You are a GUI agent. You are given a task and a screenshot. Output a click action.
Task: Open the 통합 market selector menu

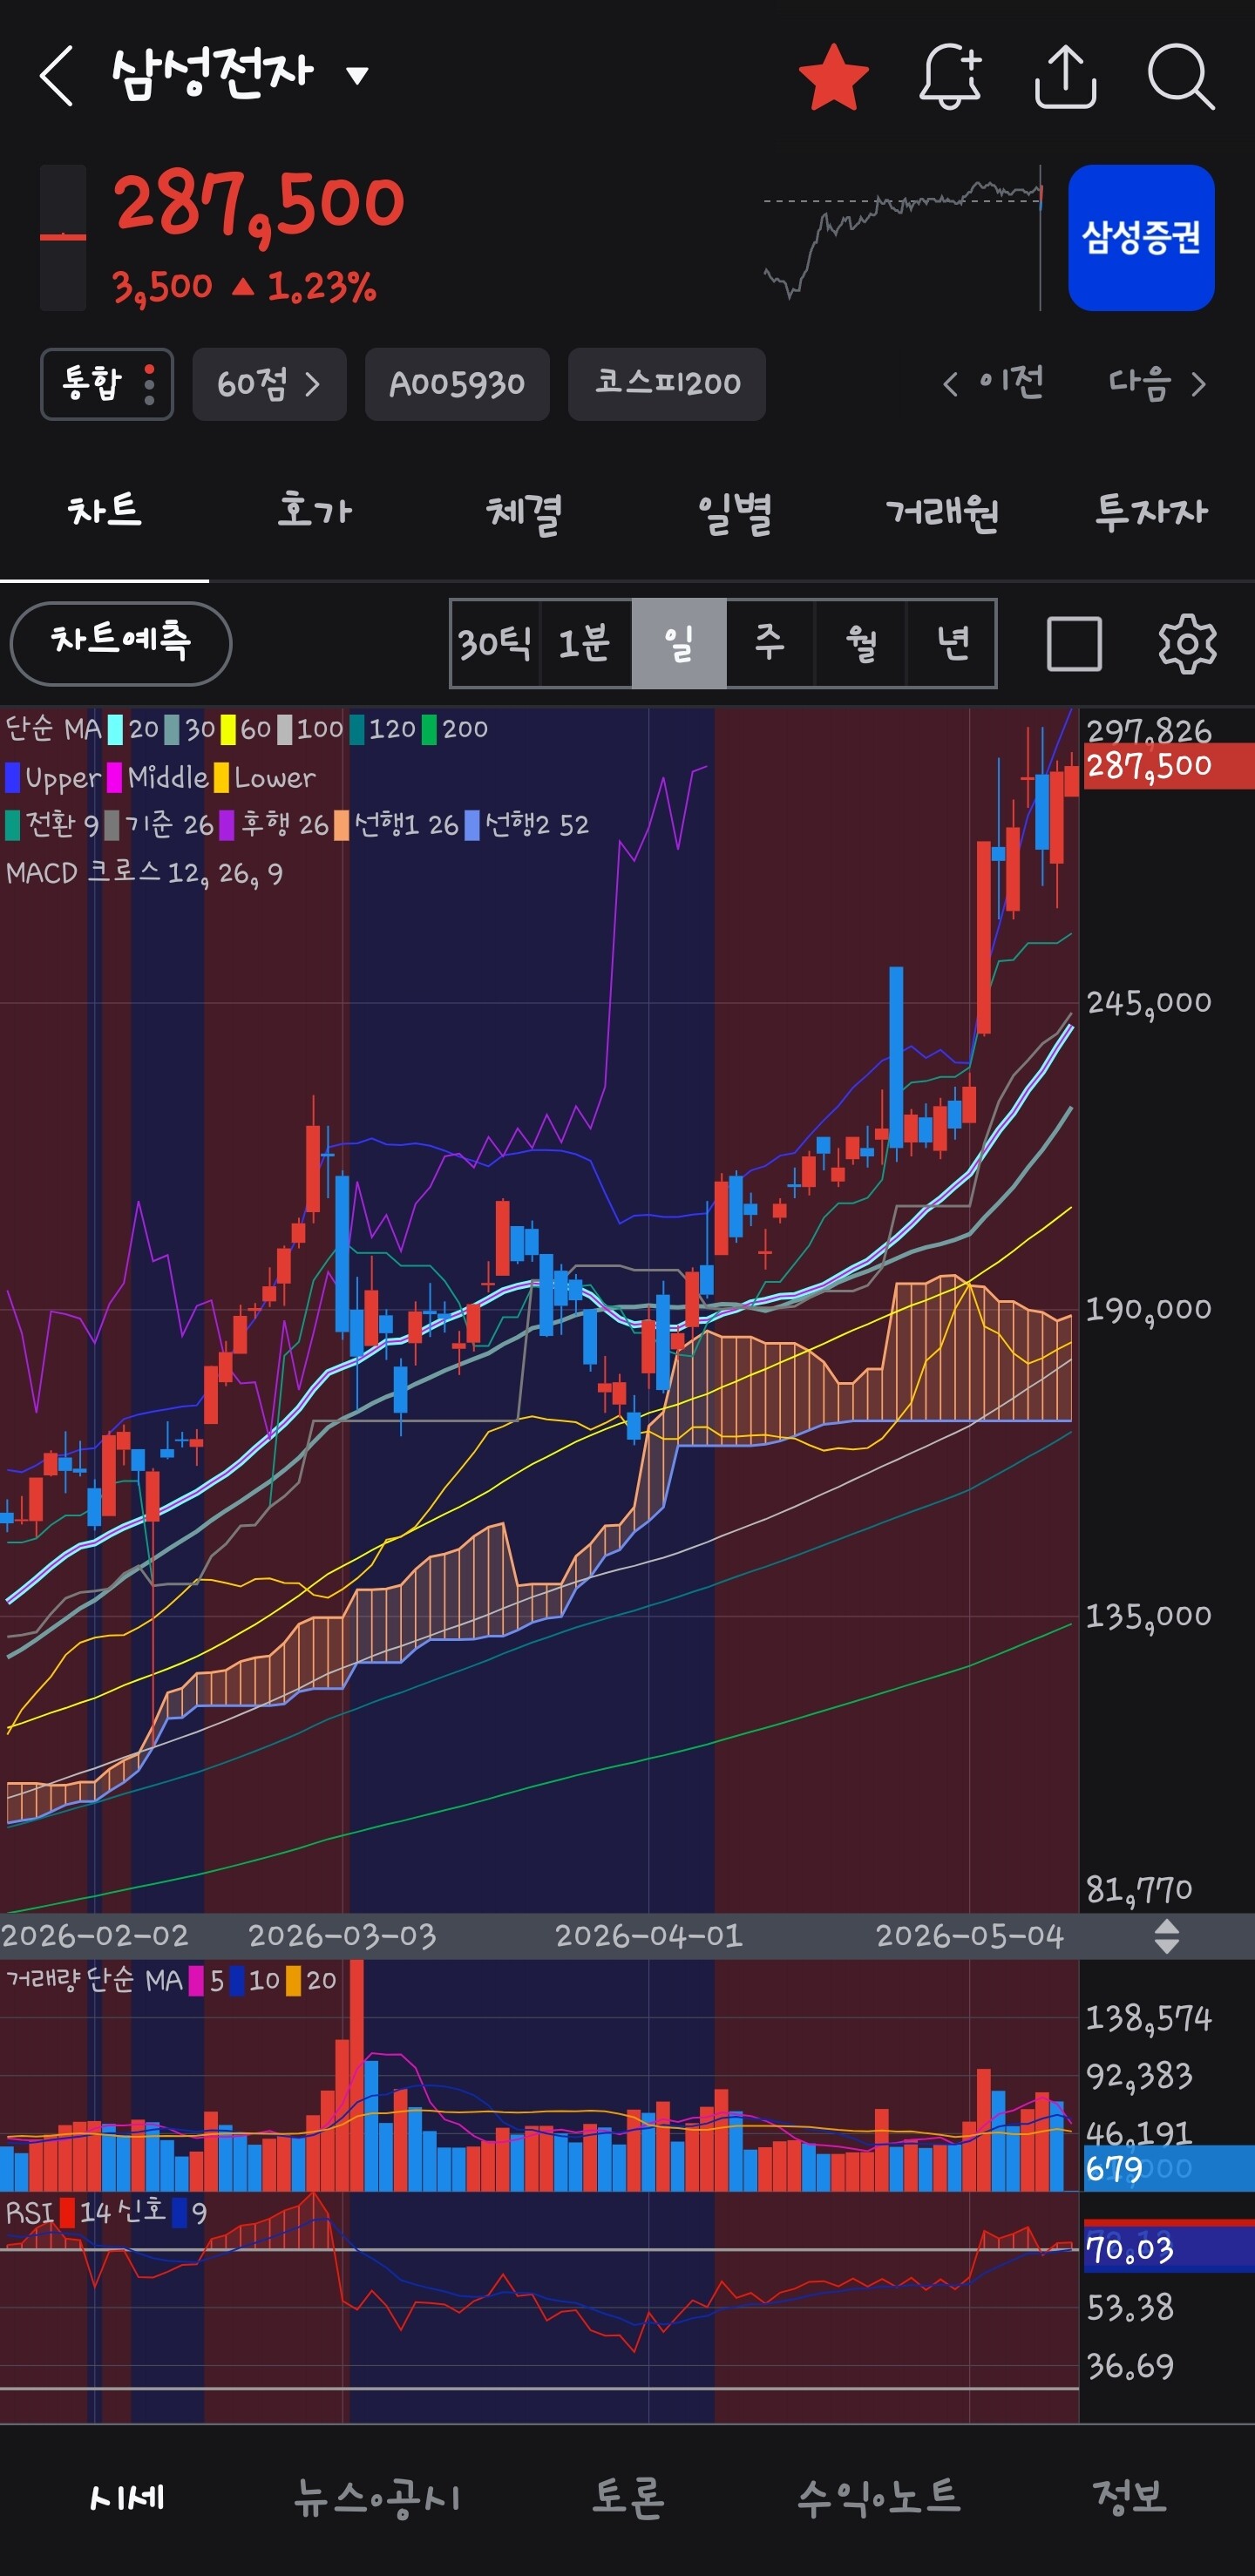(107, 384)
